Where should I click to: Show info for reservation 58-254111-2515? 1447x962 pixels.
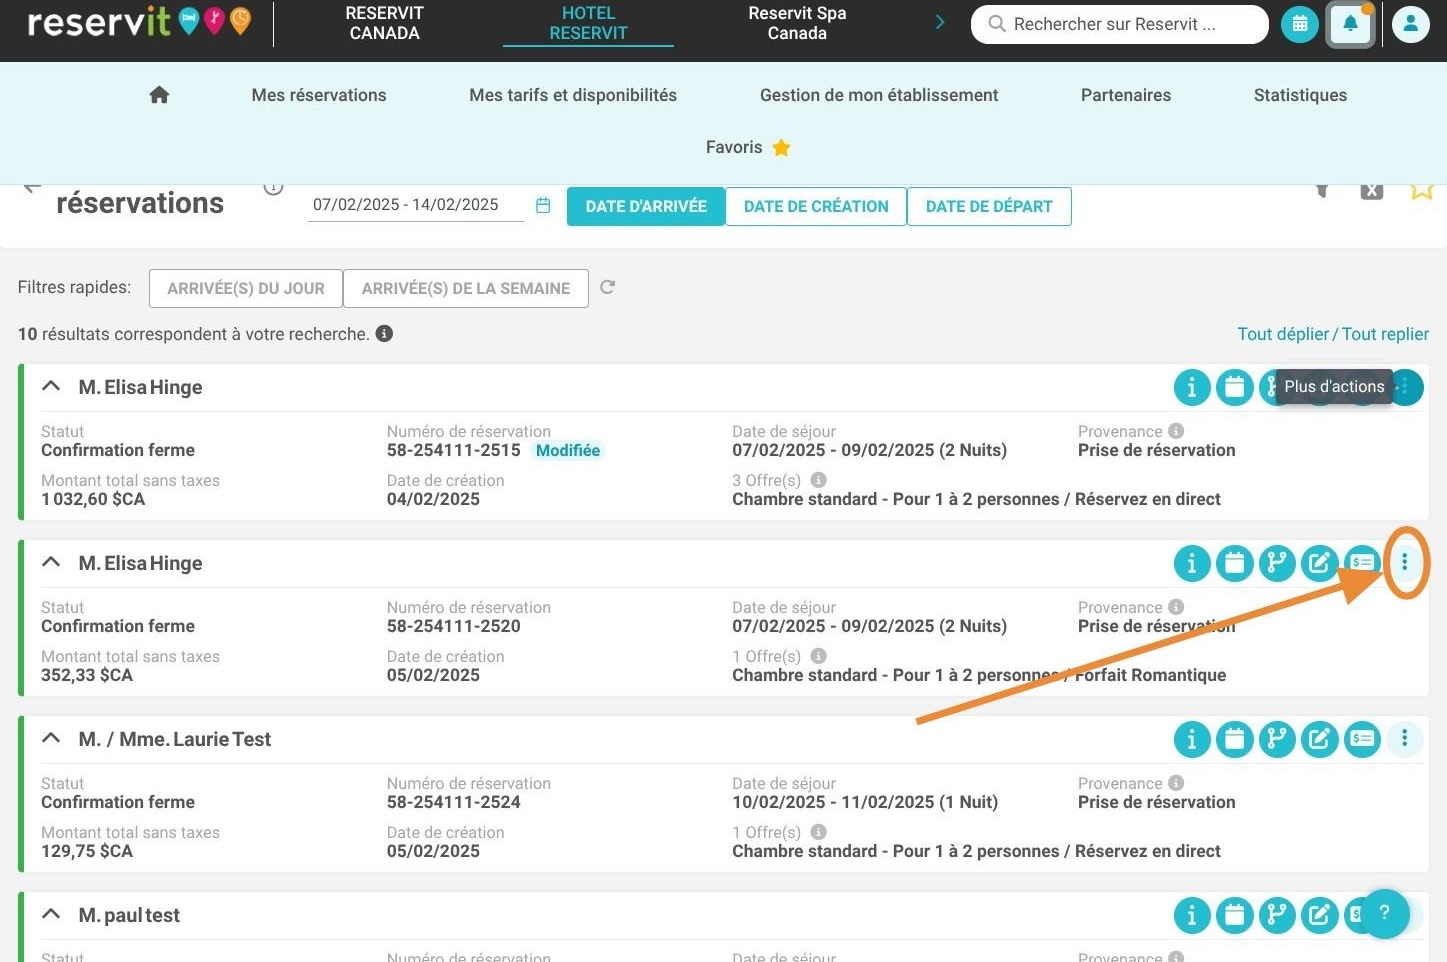click(x=1192, y=387)
